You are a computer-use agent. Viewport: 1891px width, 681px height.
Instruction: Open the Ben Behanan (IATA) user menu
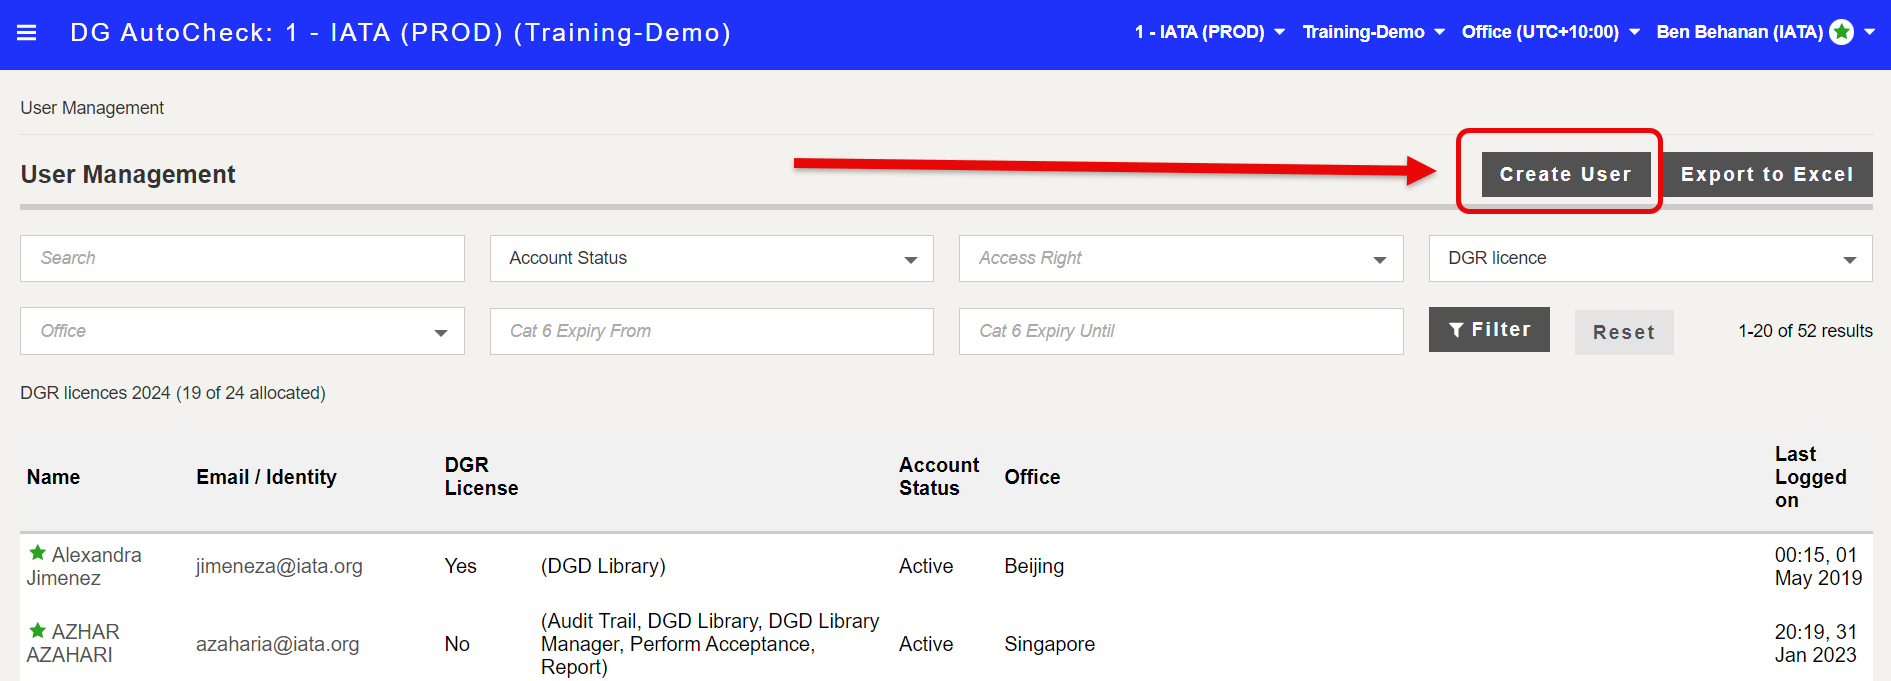pos(1765,32)
